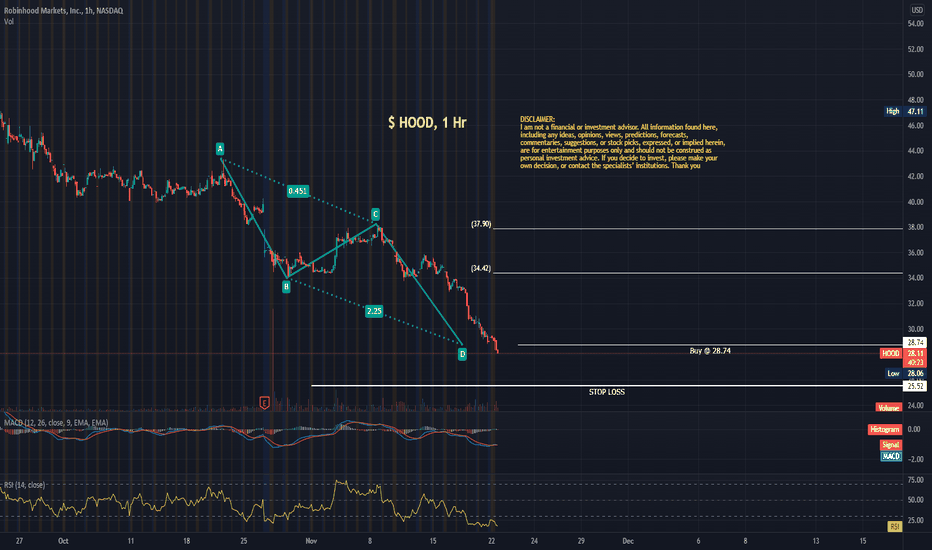Click the 75.00 RSI scale value

point(915,480)
